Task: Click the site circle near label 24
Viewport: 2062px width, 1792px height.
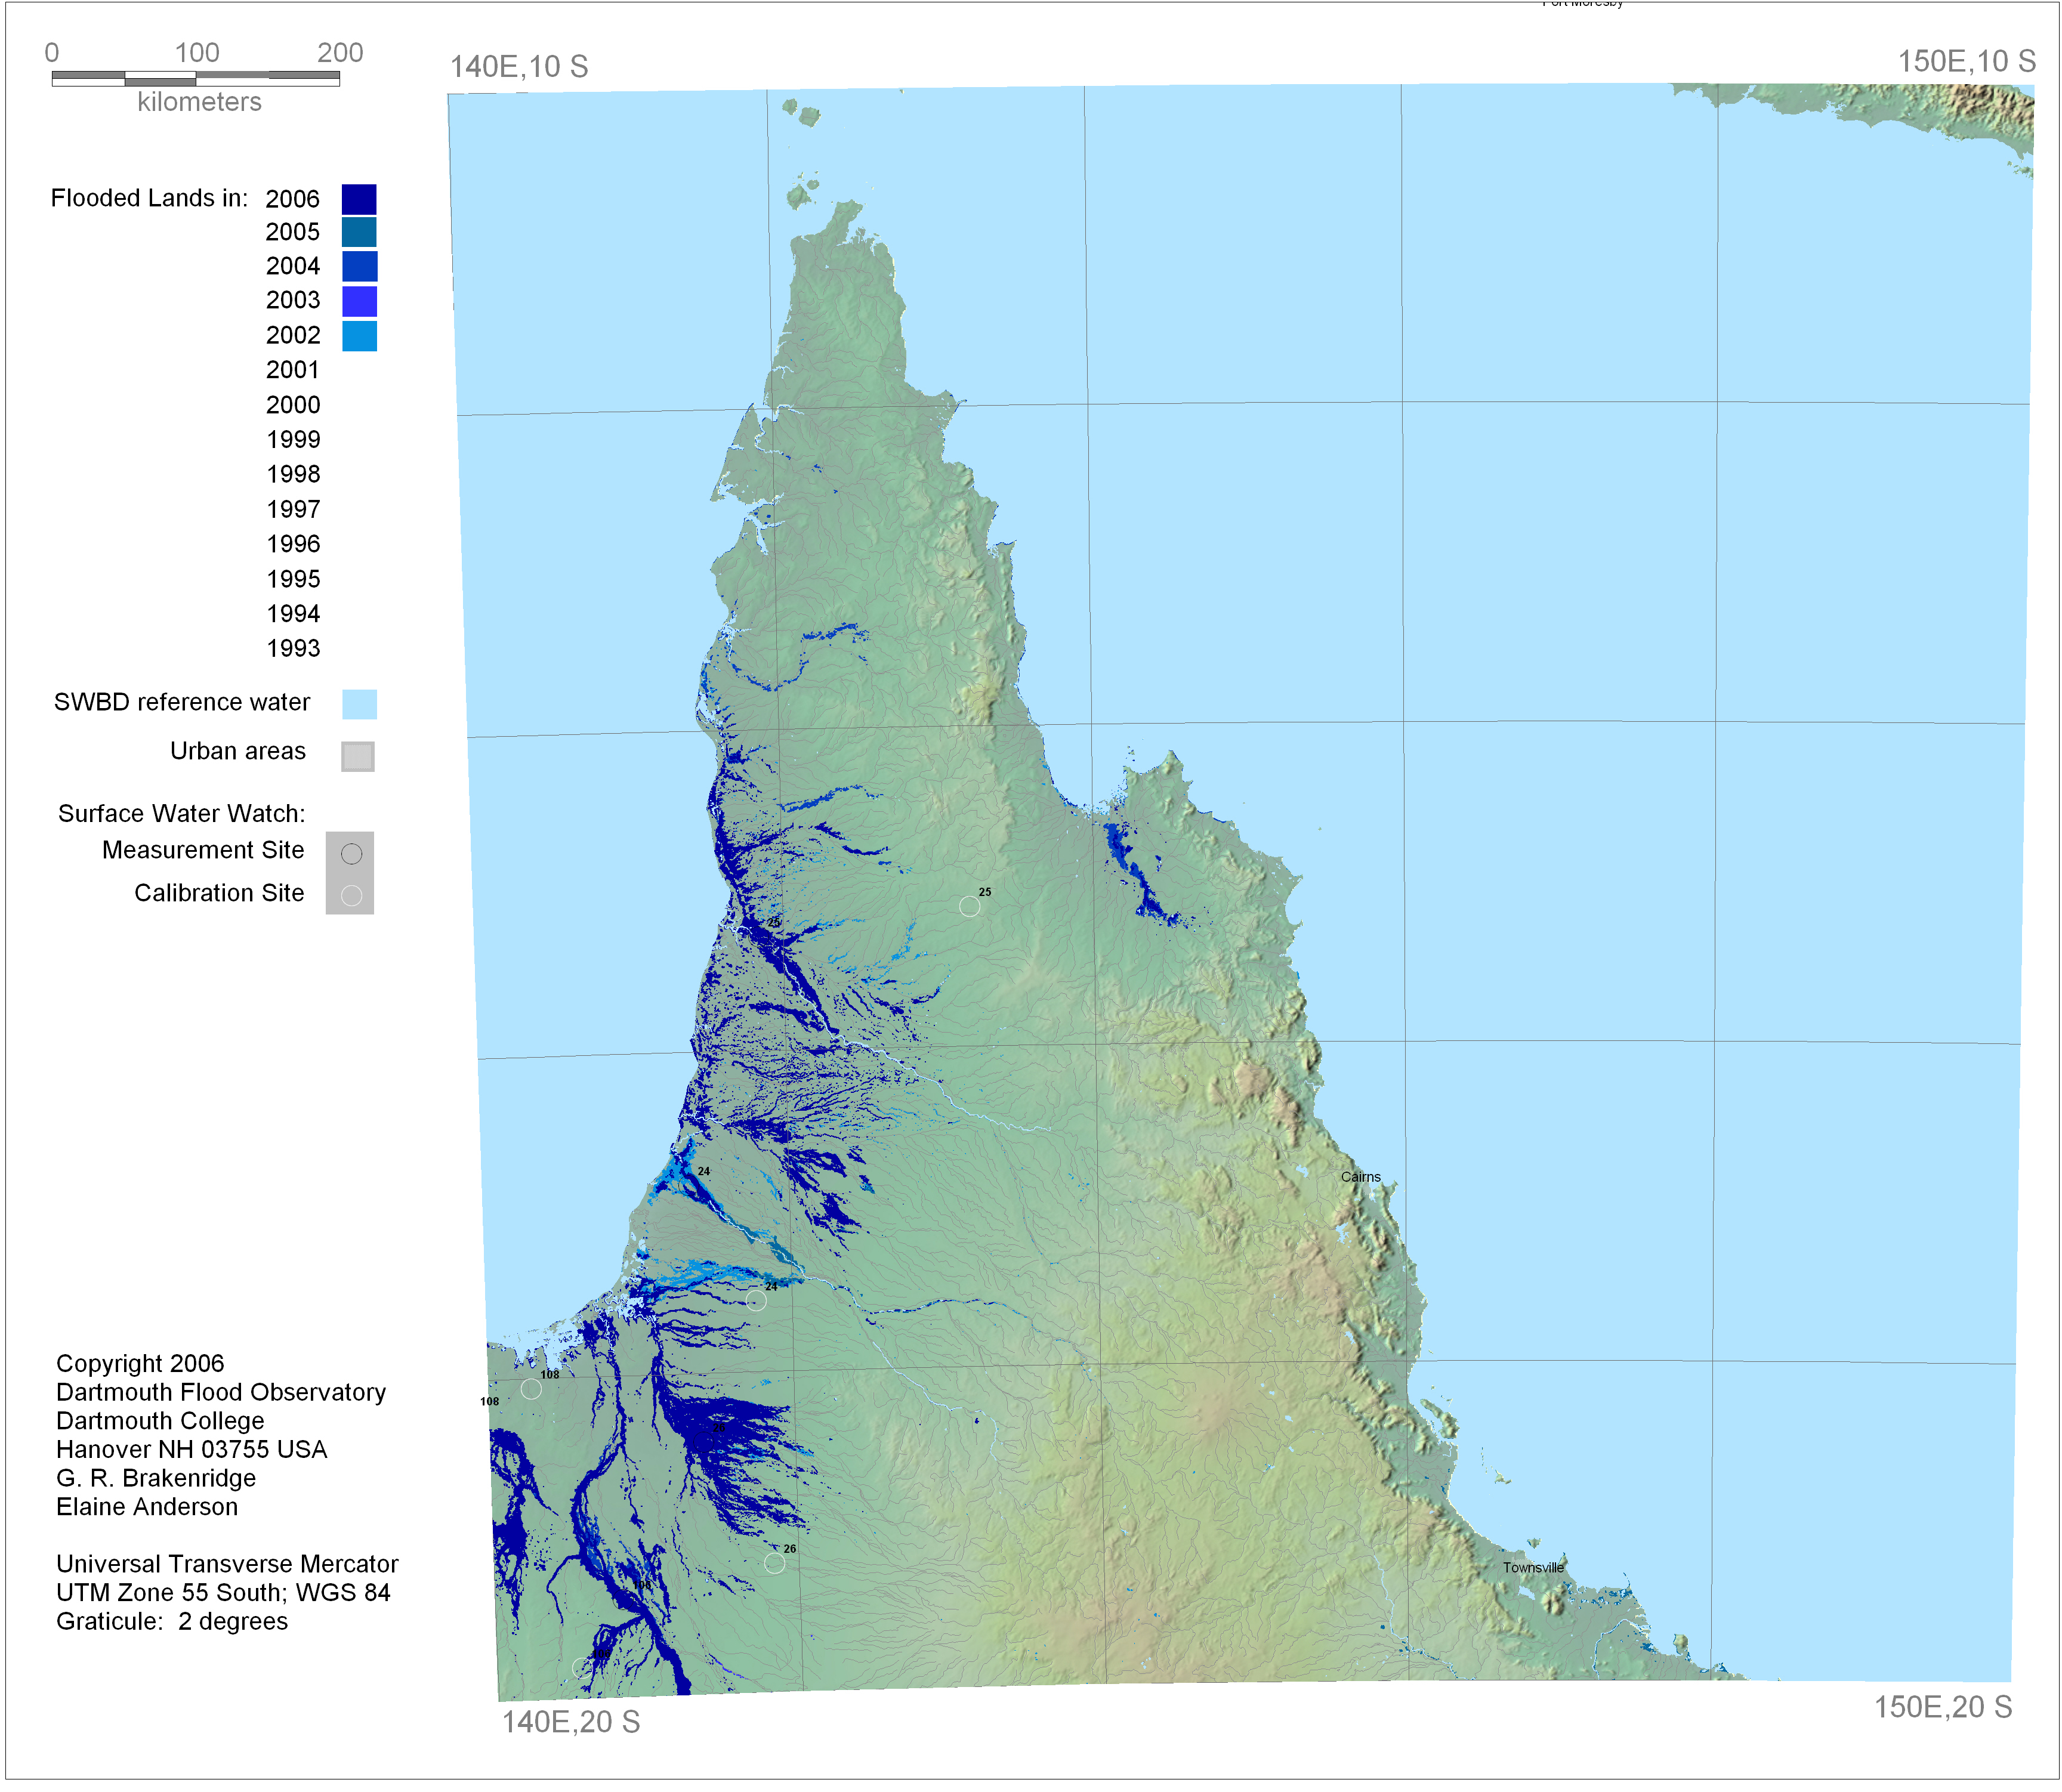Action: tap(756, 1300)
